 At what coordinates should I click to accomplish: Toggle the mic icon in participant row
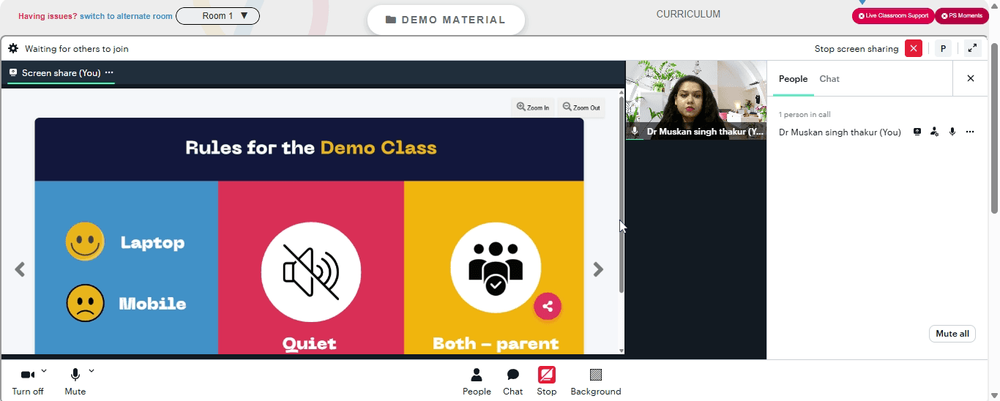click(952, 132)
